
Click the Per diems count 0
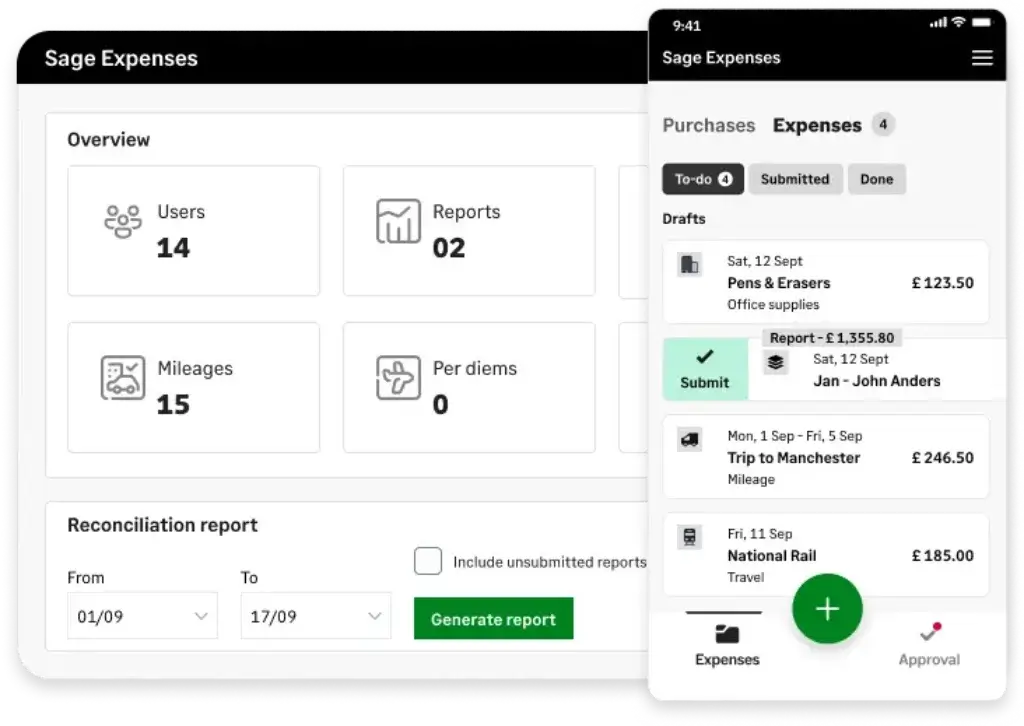[x=441, y=405]
